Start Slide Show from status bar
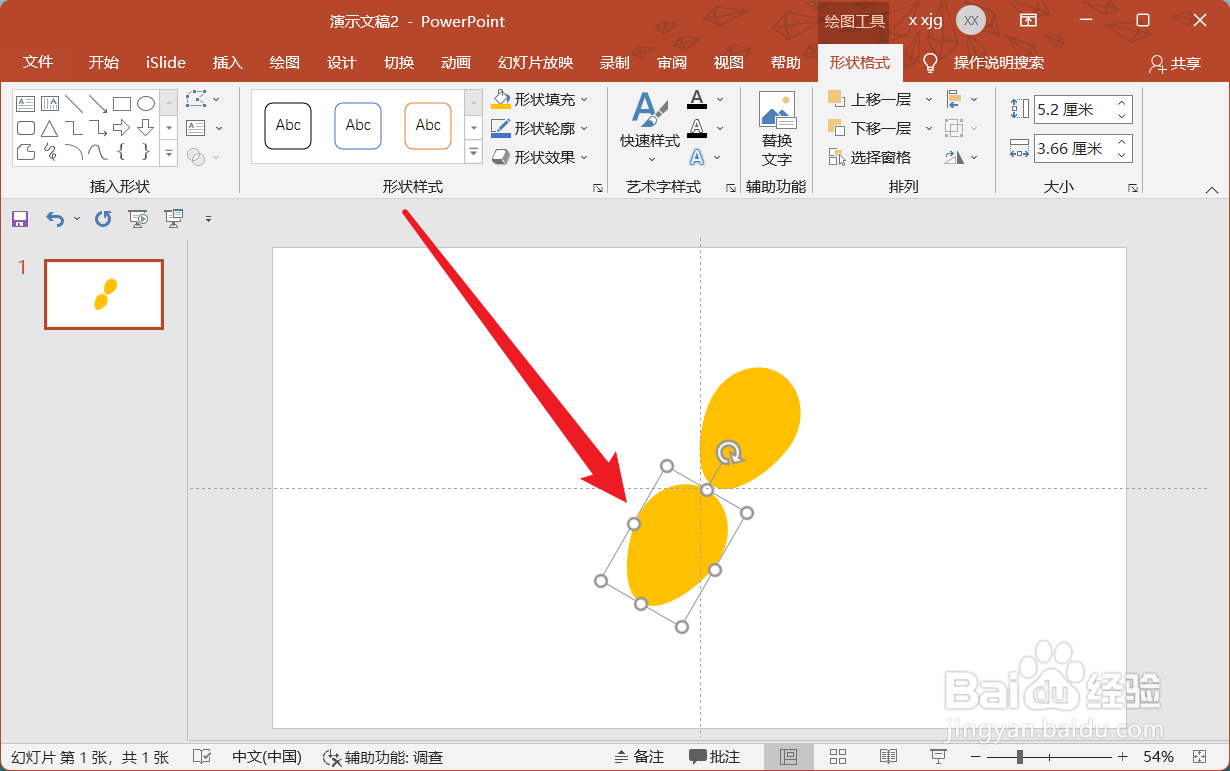Image resolution: width=1230 pixels, height=771 pixels. (938, 757)
